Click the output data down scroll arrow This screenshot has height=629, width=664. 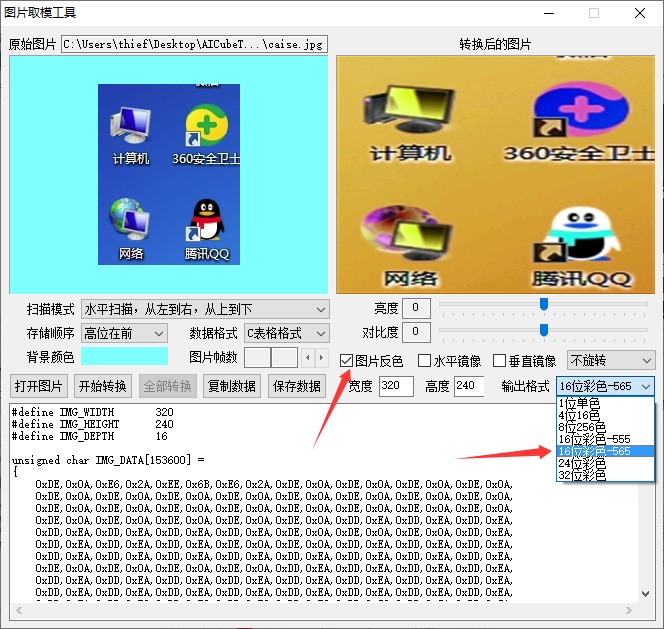(x=646, y=594)
